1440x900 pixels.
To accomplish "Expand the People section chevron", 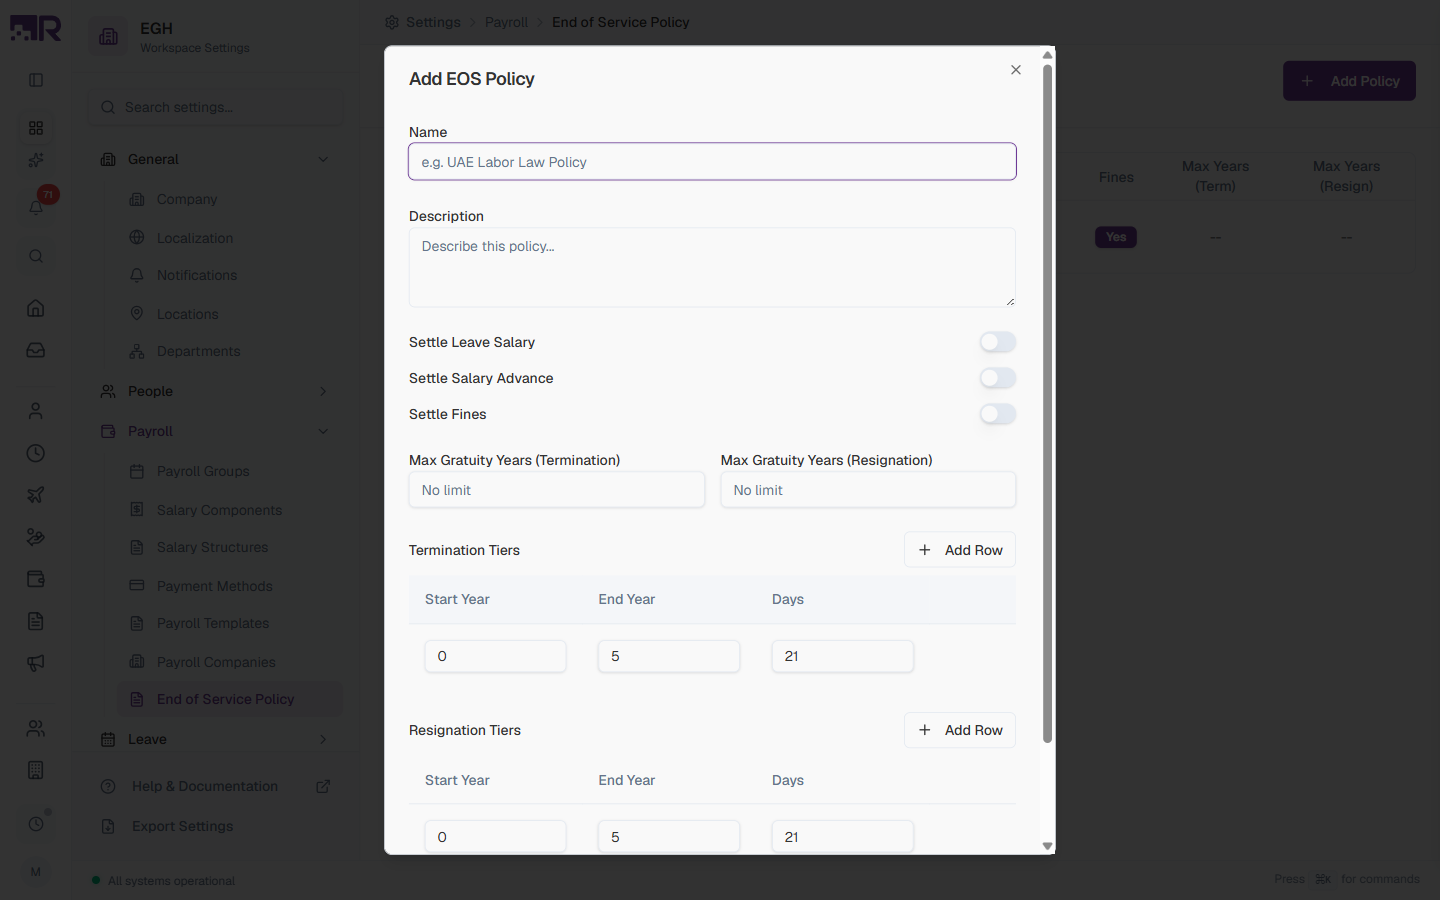I will click(x=323, y=391).
